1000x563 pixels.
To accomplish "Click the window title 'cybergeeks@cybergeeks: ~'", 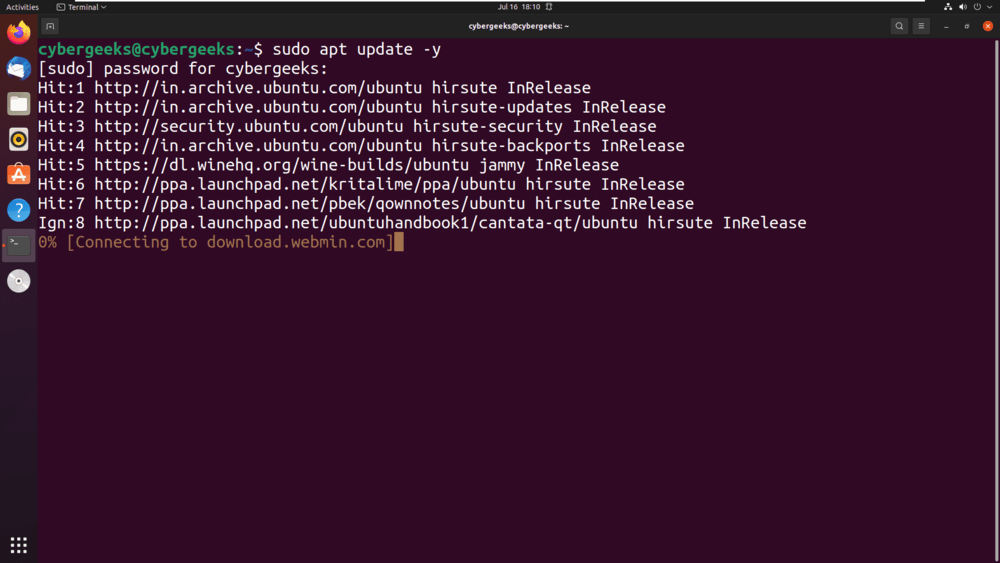I will click(518, 26).
